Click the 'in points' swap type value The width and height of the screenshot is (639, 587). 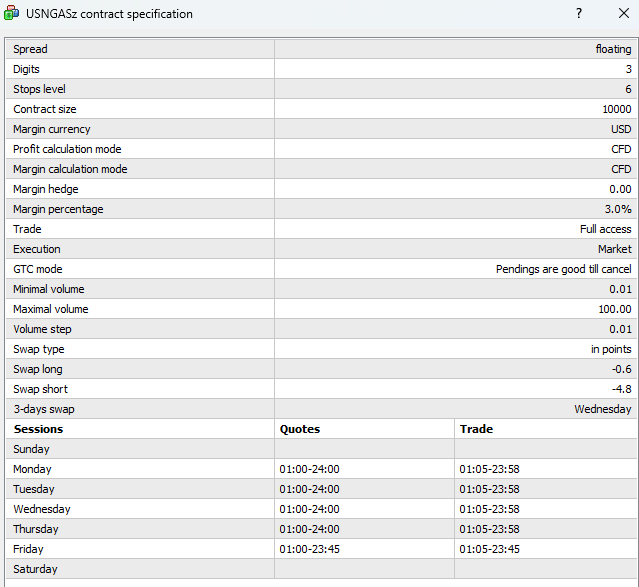pyautogui.click(x=611, y=349)
